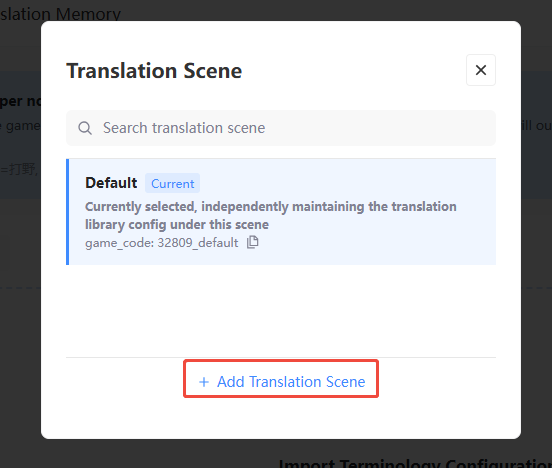Click the Translation Scene dialog title
552x468 pixels.
tap(154, 71)
